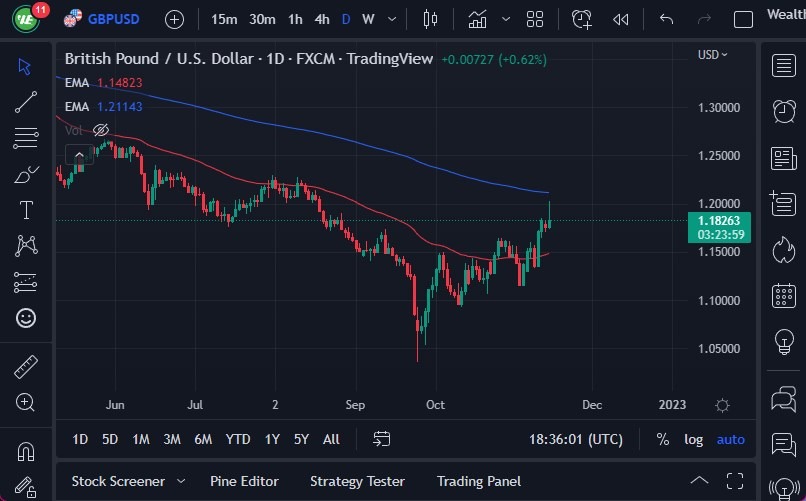Click the GBPUSD symbol search field
806x501 pixels.
(x=110, y=19)
